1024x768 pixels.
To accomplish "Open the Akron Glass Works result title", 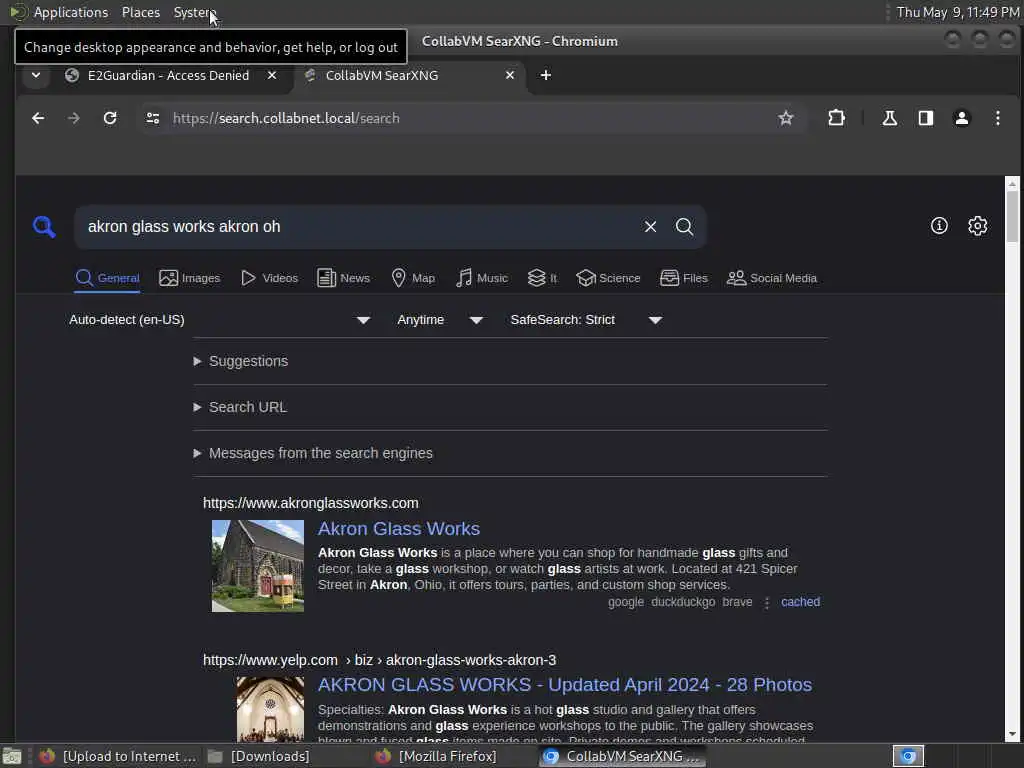I will pyautogui.click(x=399, y=528).
